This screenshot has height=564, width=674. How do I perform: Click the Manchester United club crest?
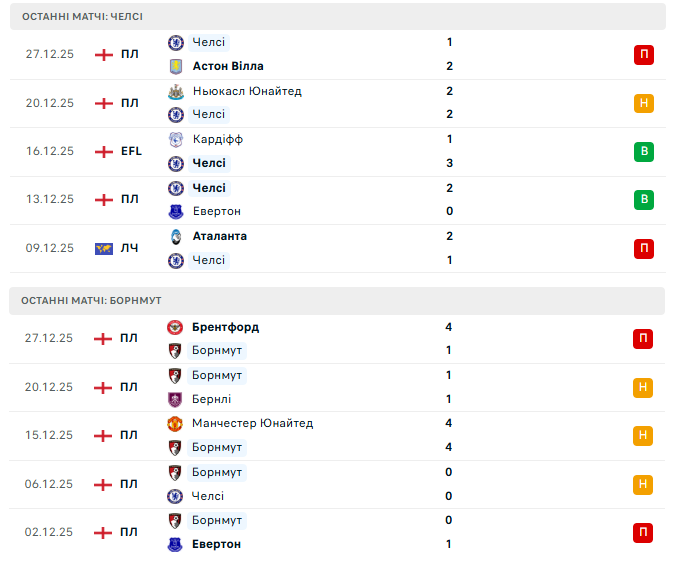point(175,423)
